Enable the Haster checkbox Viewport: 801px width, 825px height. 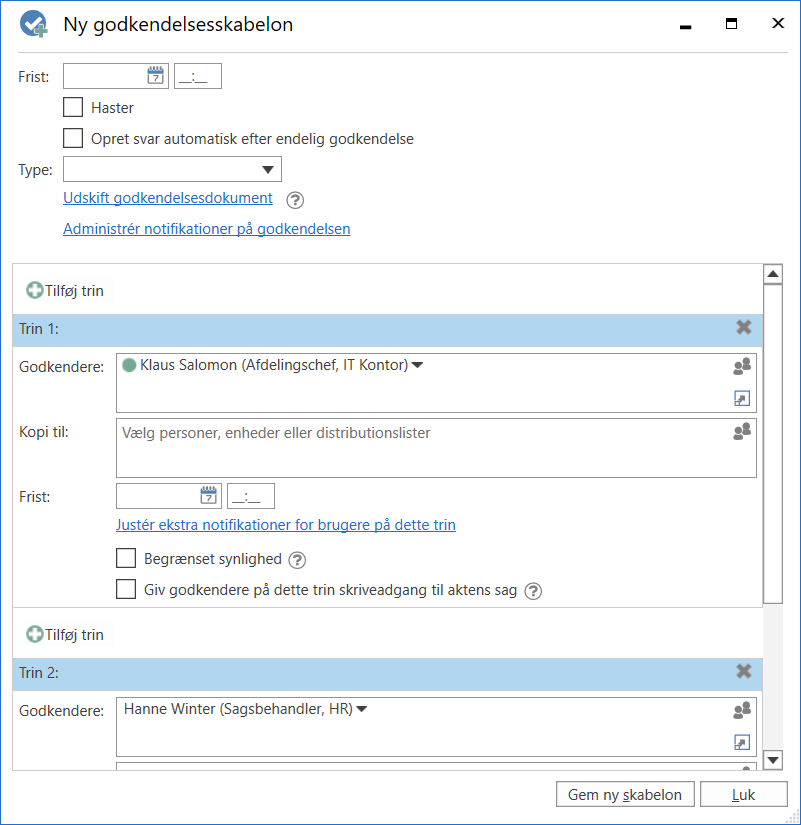[x=73, y=107]
